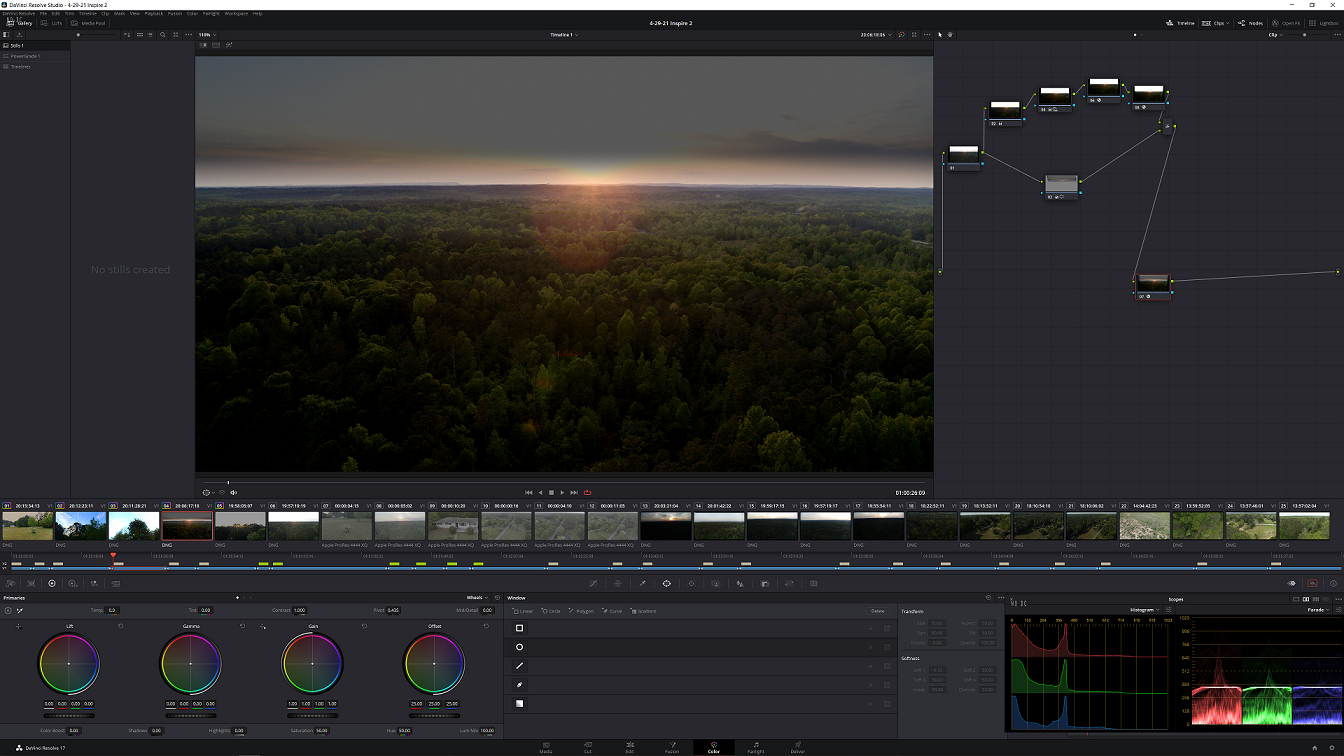The image size is (1344, 756).
Task: Open the Gallery panel
Action: (19, 22)
